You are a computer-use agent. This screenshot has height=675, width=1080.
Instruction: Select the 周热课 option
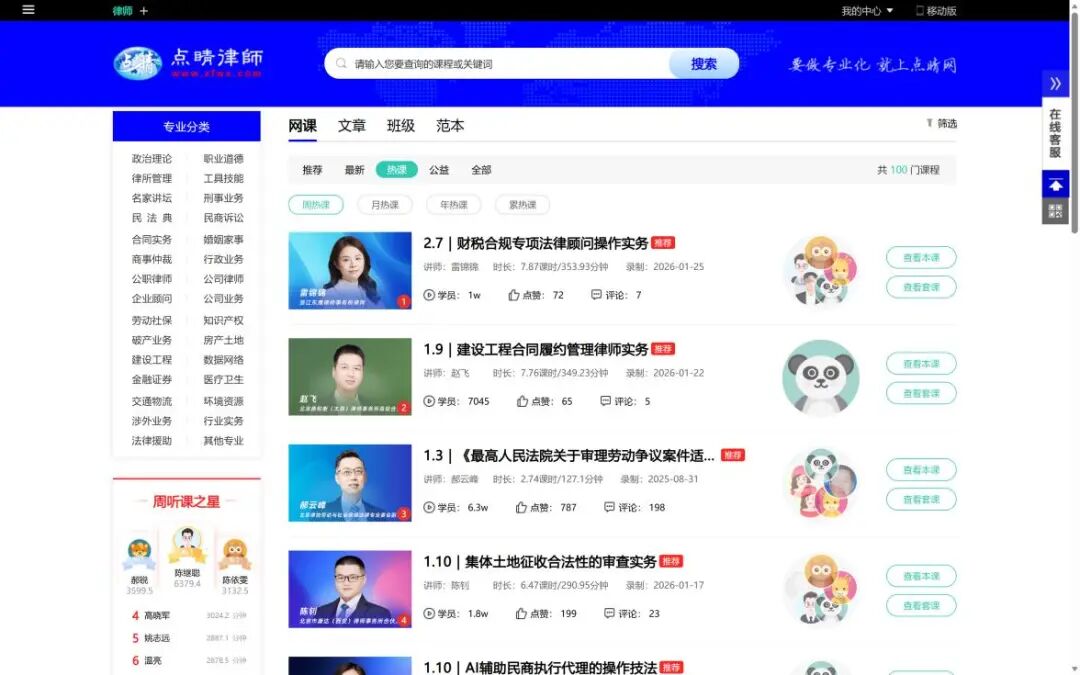[316, 204]
